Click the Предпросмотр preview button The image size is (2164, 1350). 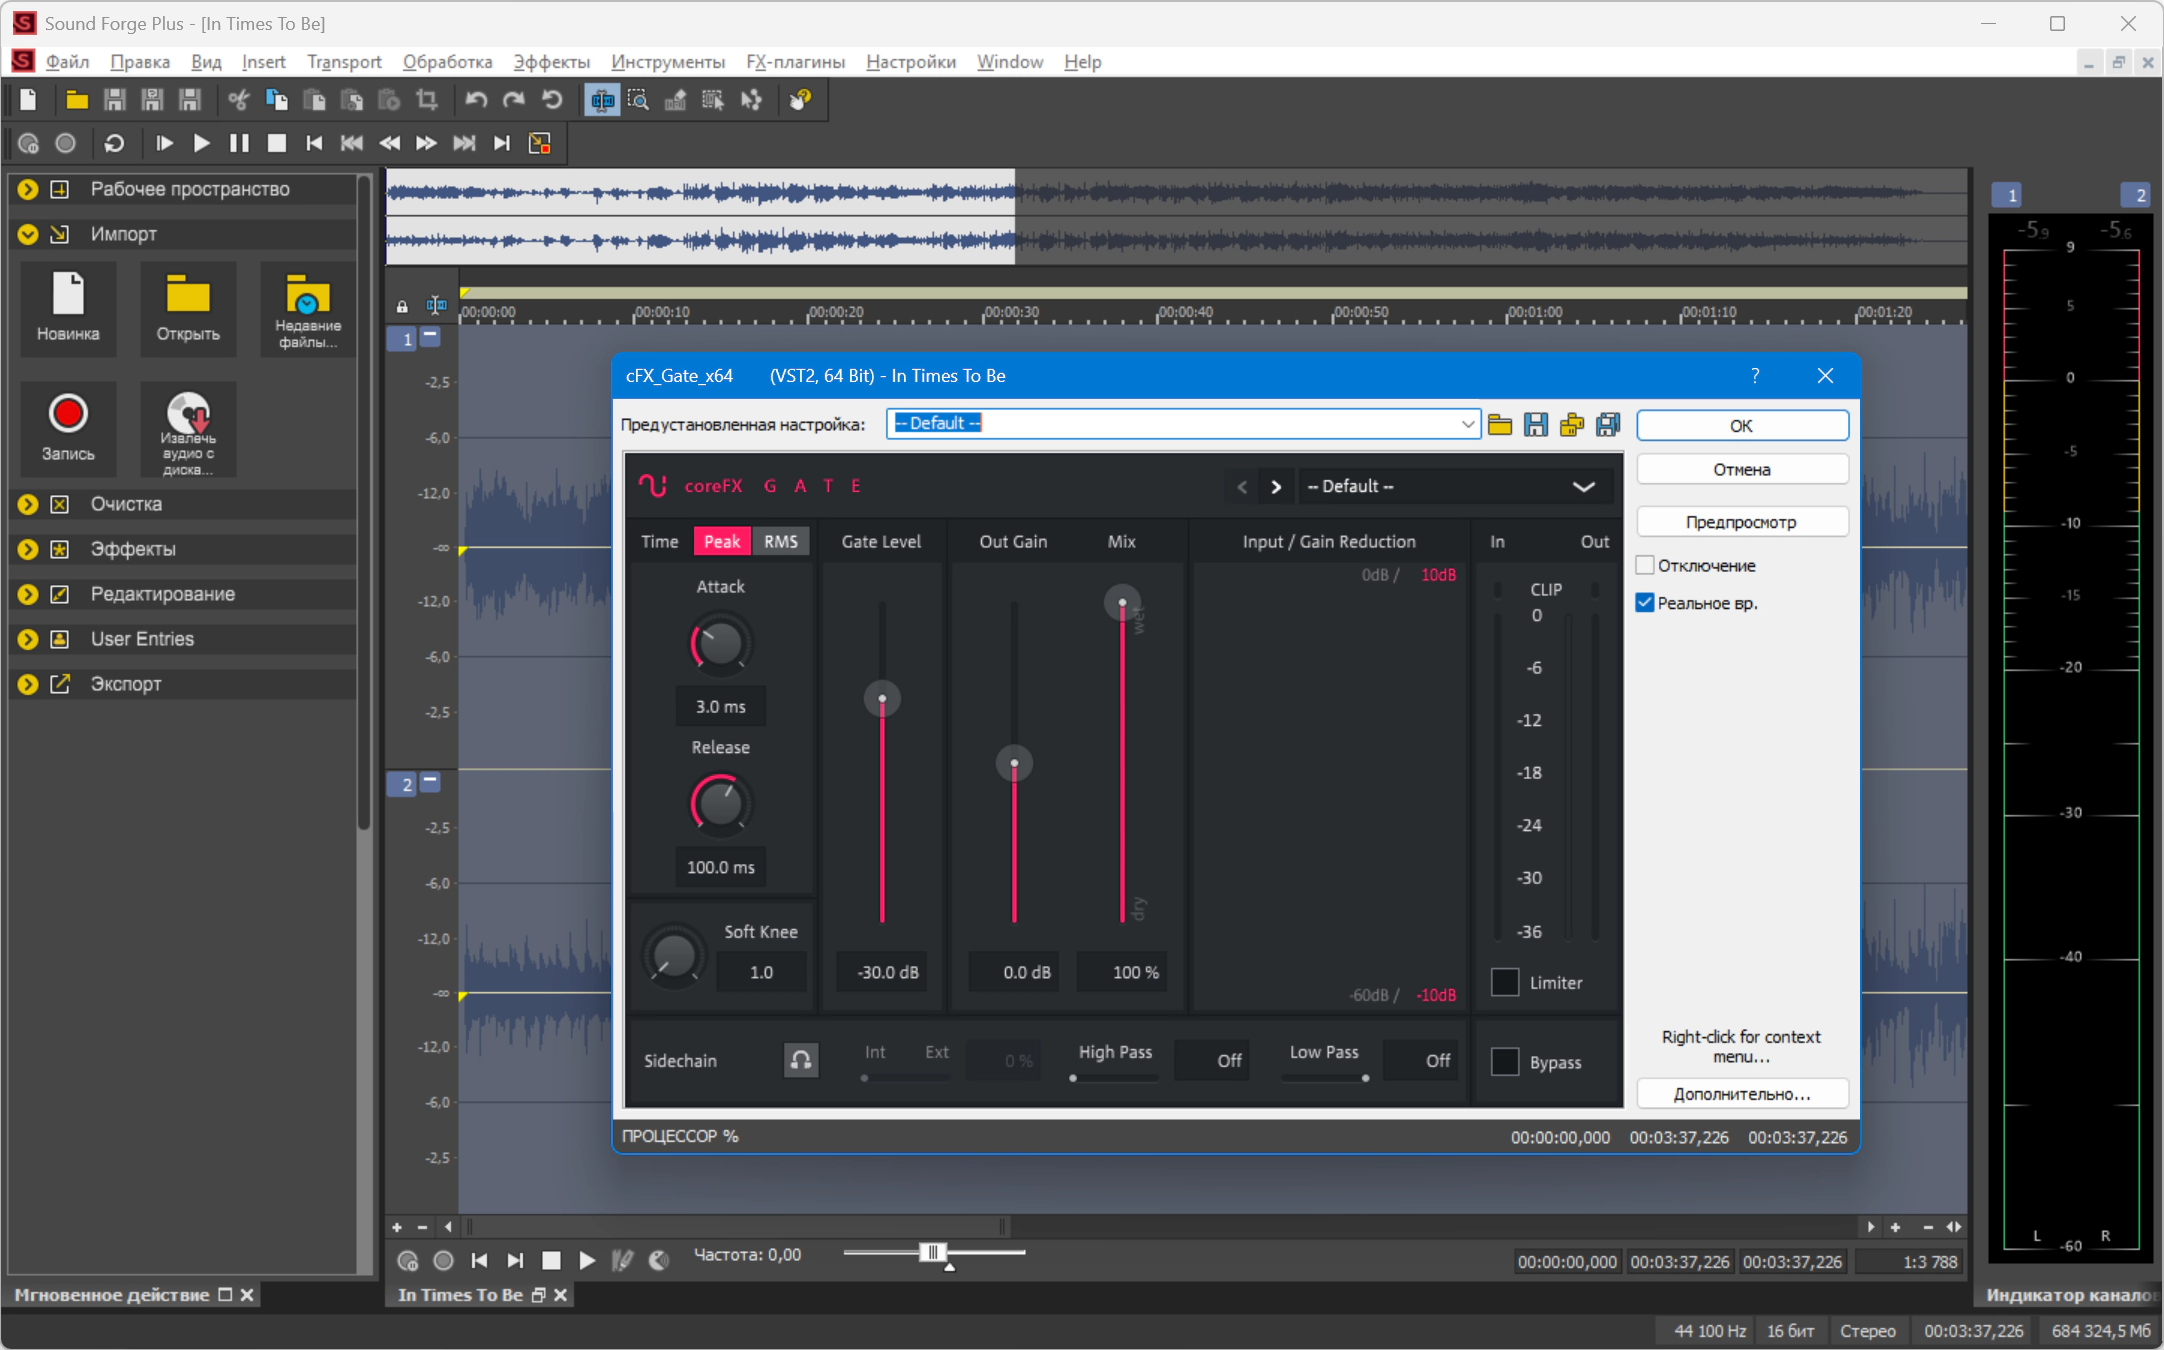tap(1742, 522)
